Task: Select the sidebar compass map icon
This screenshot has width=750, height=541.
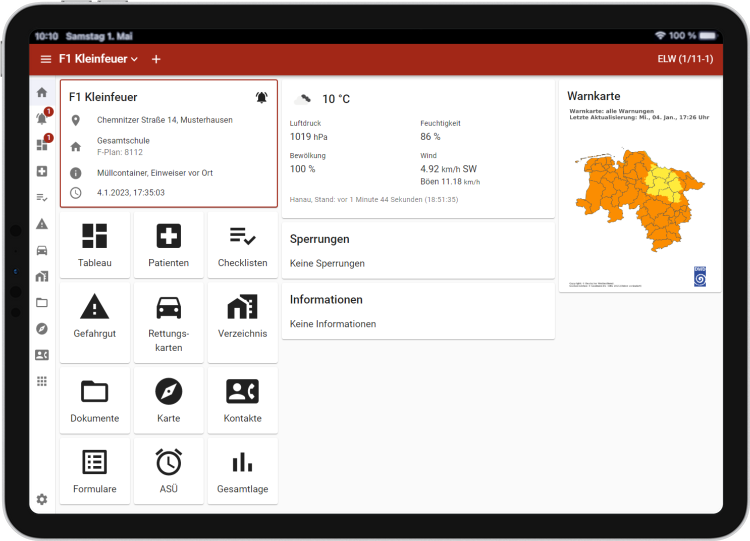Action: coord(41,328)
